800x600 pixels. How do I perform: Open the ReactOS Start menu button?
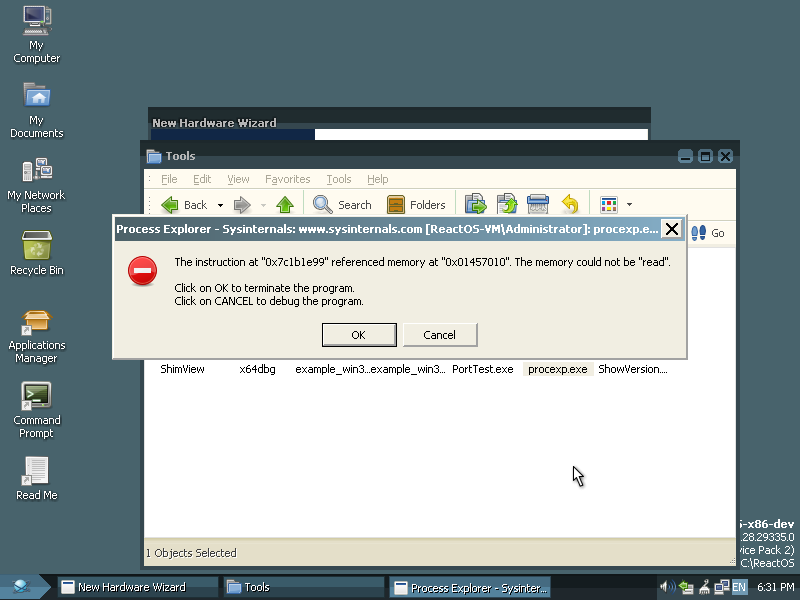pos(22,587)
